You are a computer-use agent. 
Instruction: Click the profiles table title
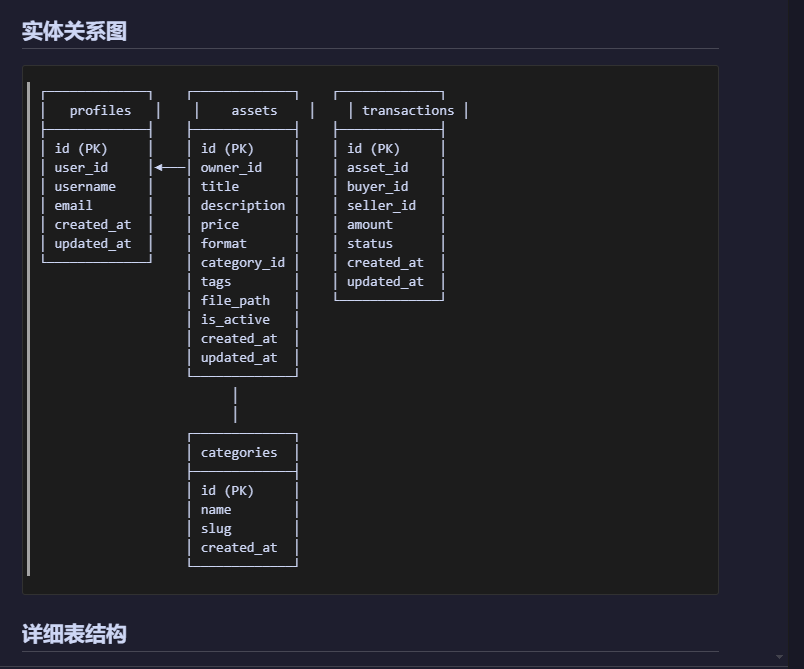pyautogui.click(x=100, y=111)
